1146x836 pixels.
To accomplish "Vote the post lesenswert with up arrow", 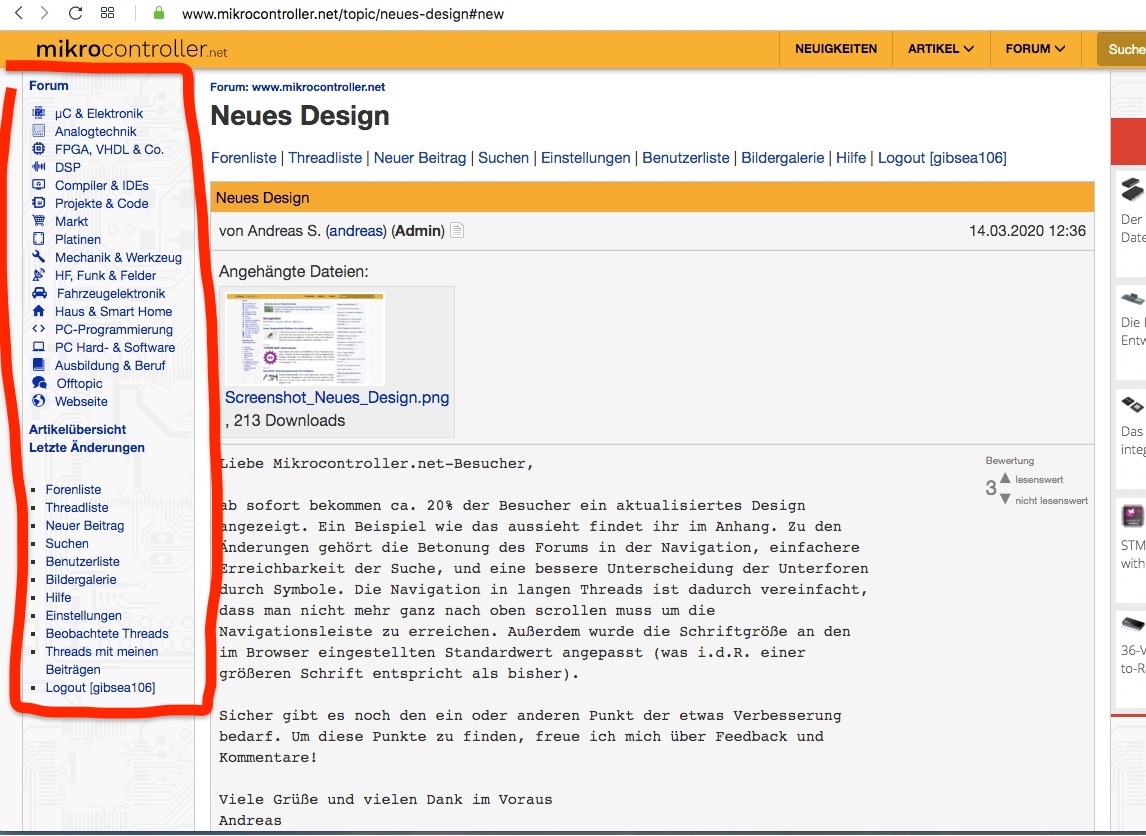I will coord(1005,478).
